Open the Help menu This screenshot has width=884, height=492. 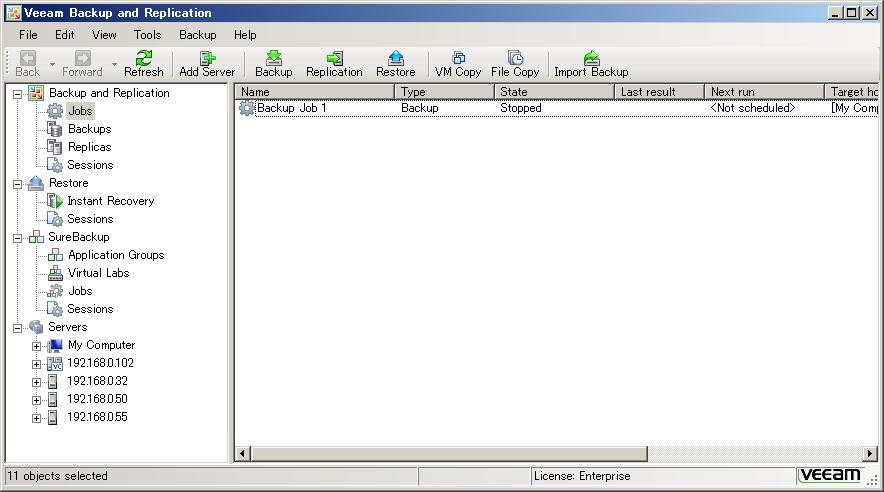pyautogui.click(x=245, y=35)
